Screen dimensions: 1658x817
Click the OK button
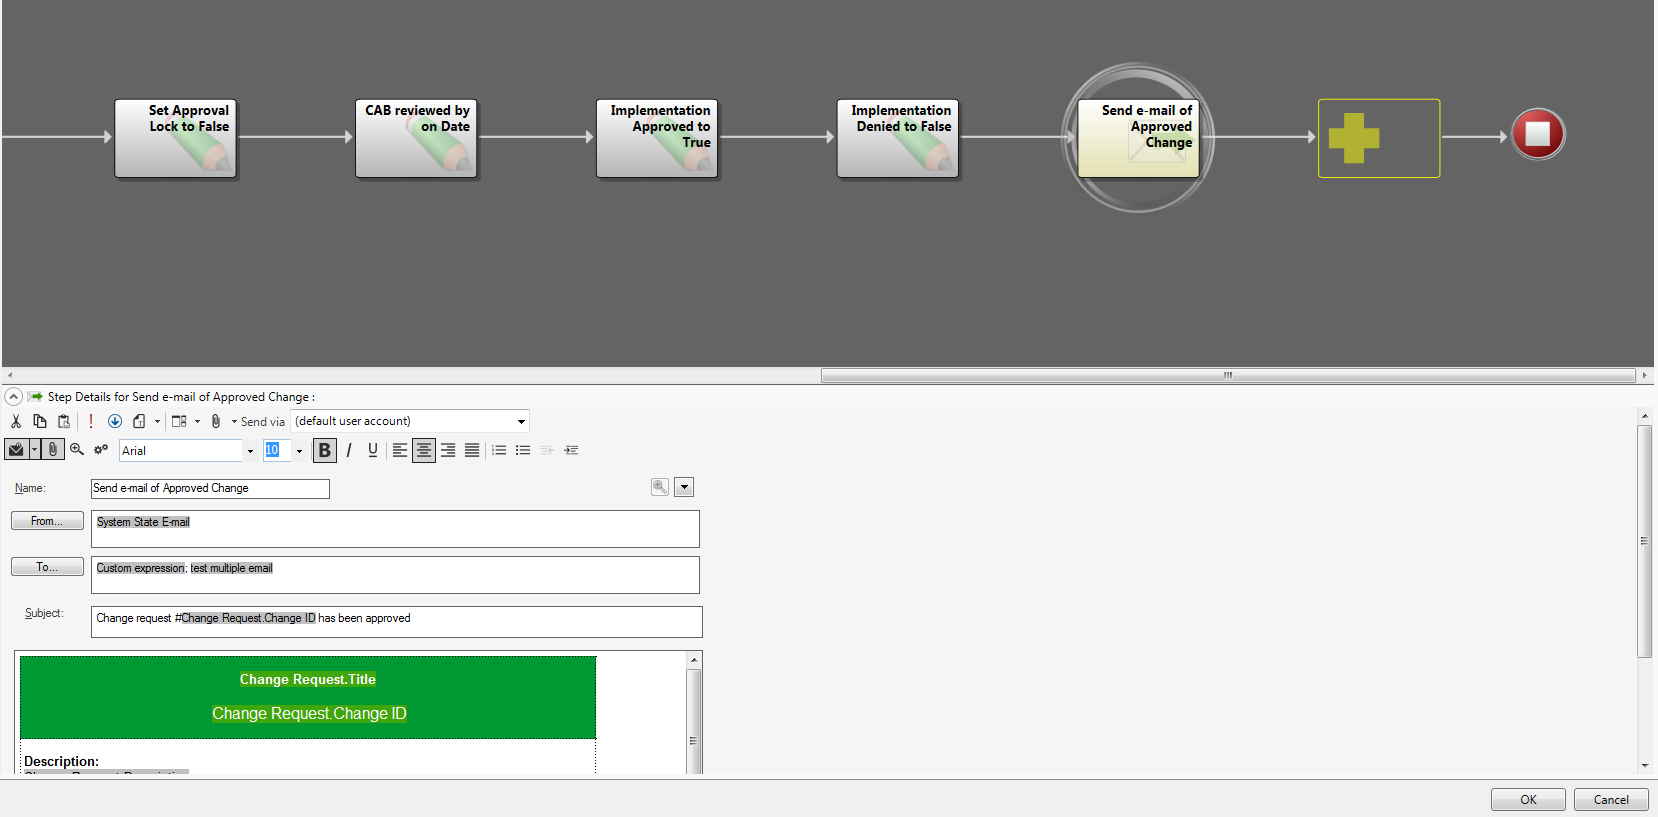point(1527,799)
